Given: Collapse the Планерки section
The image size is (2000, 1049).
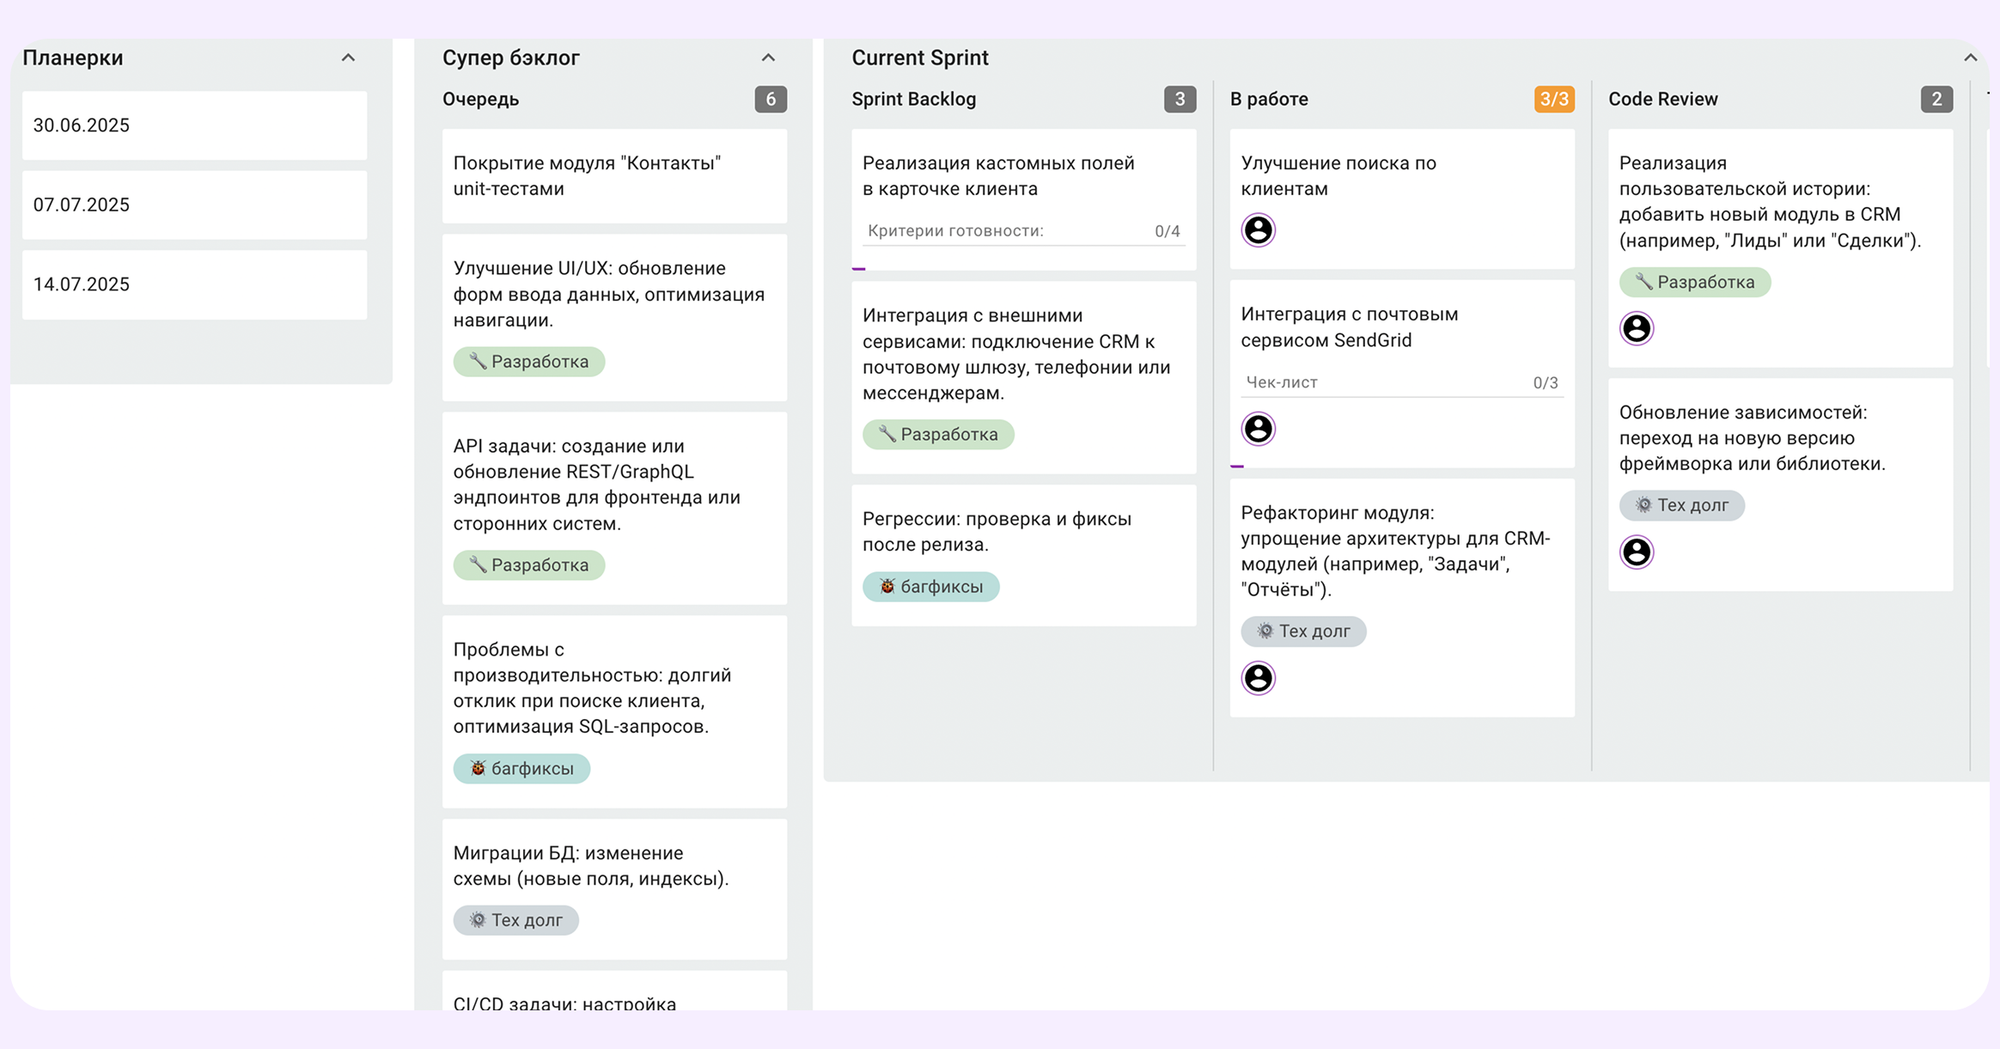Looking at the screenshot, I should point(348,58).
